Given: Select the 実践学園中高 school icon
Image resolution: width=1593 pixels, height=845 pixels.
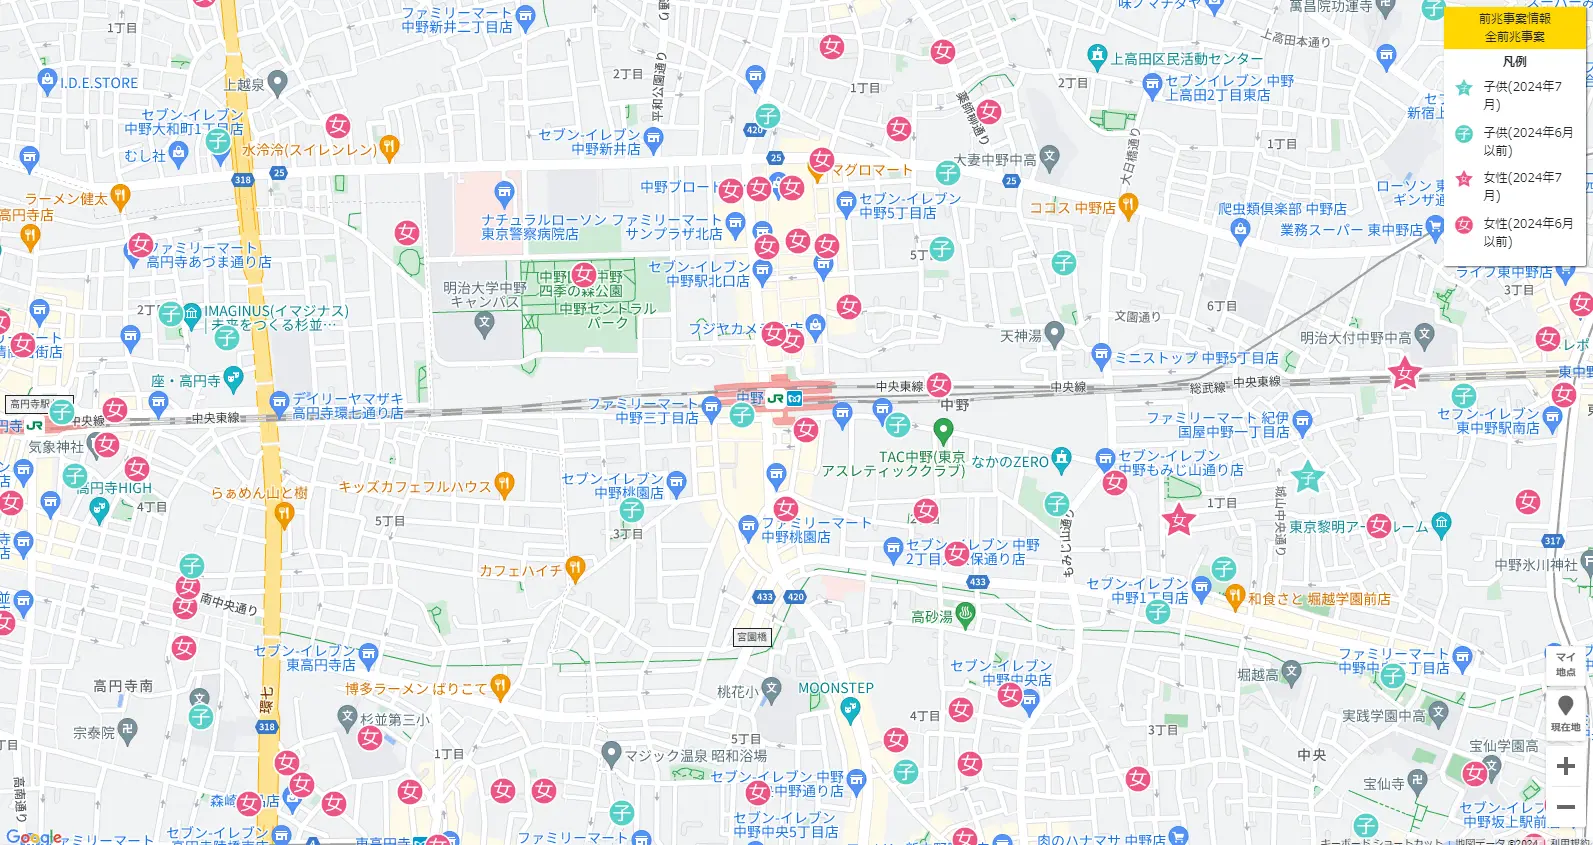Looking at the screenshot, I should point(1438,713).
